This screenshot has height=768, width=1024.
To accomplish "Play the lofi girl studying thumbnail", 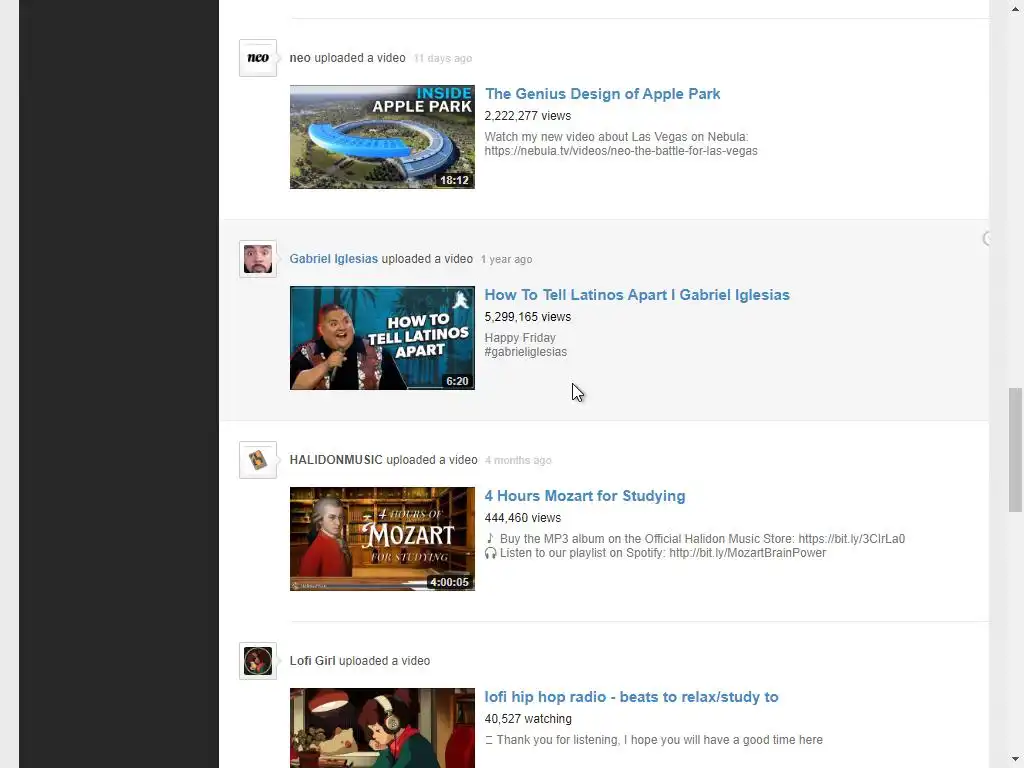I will (382, 728).
